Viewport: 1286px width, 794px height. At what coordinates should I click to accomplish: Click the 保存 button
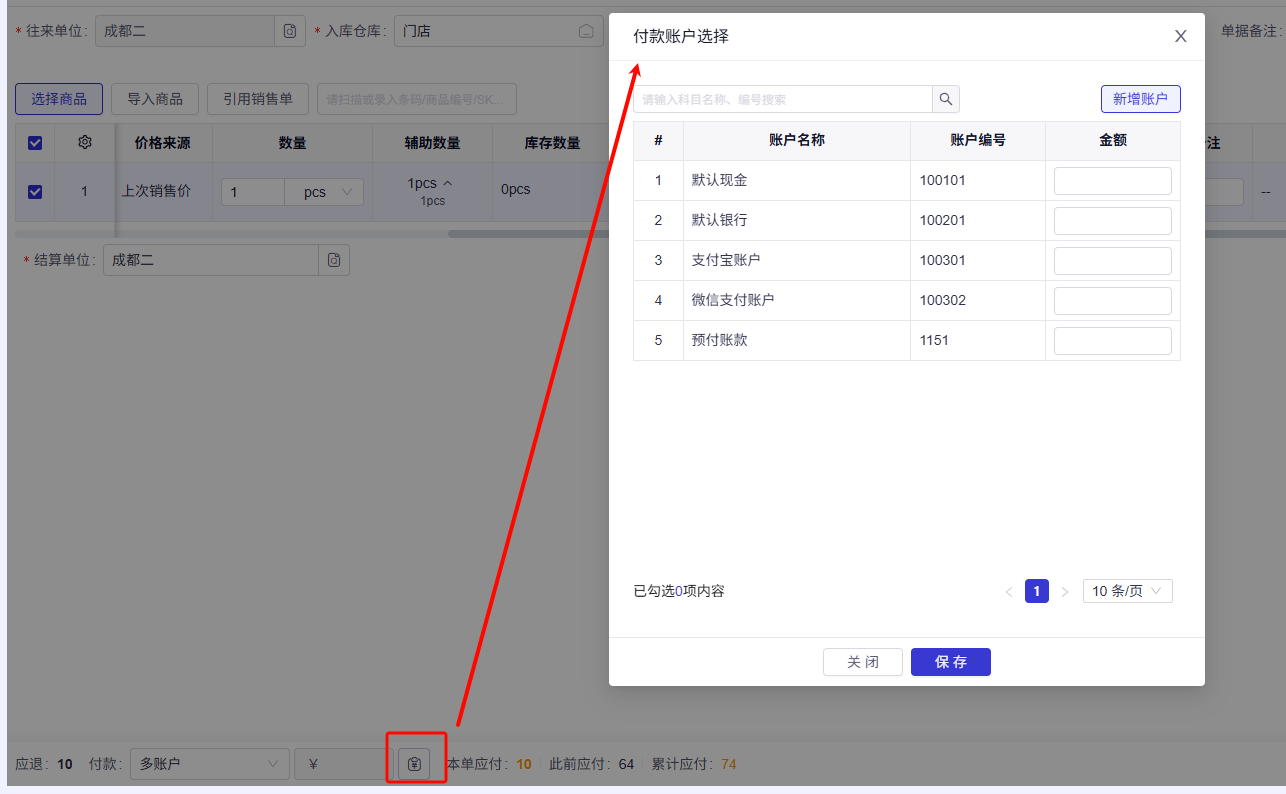point(951,662)
